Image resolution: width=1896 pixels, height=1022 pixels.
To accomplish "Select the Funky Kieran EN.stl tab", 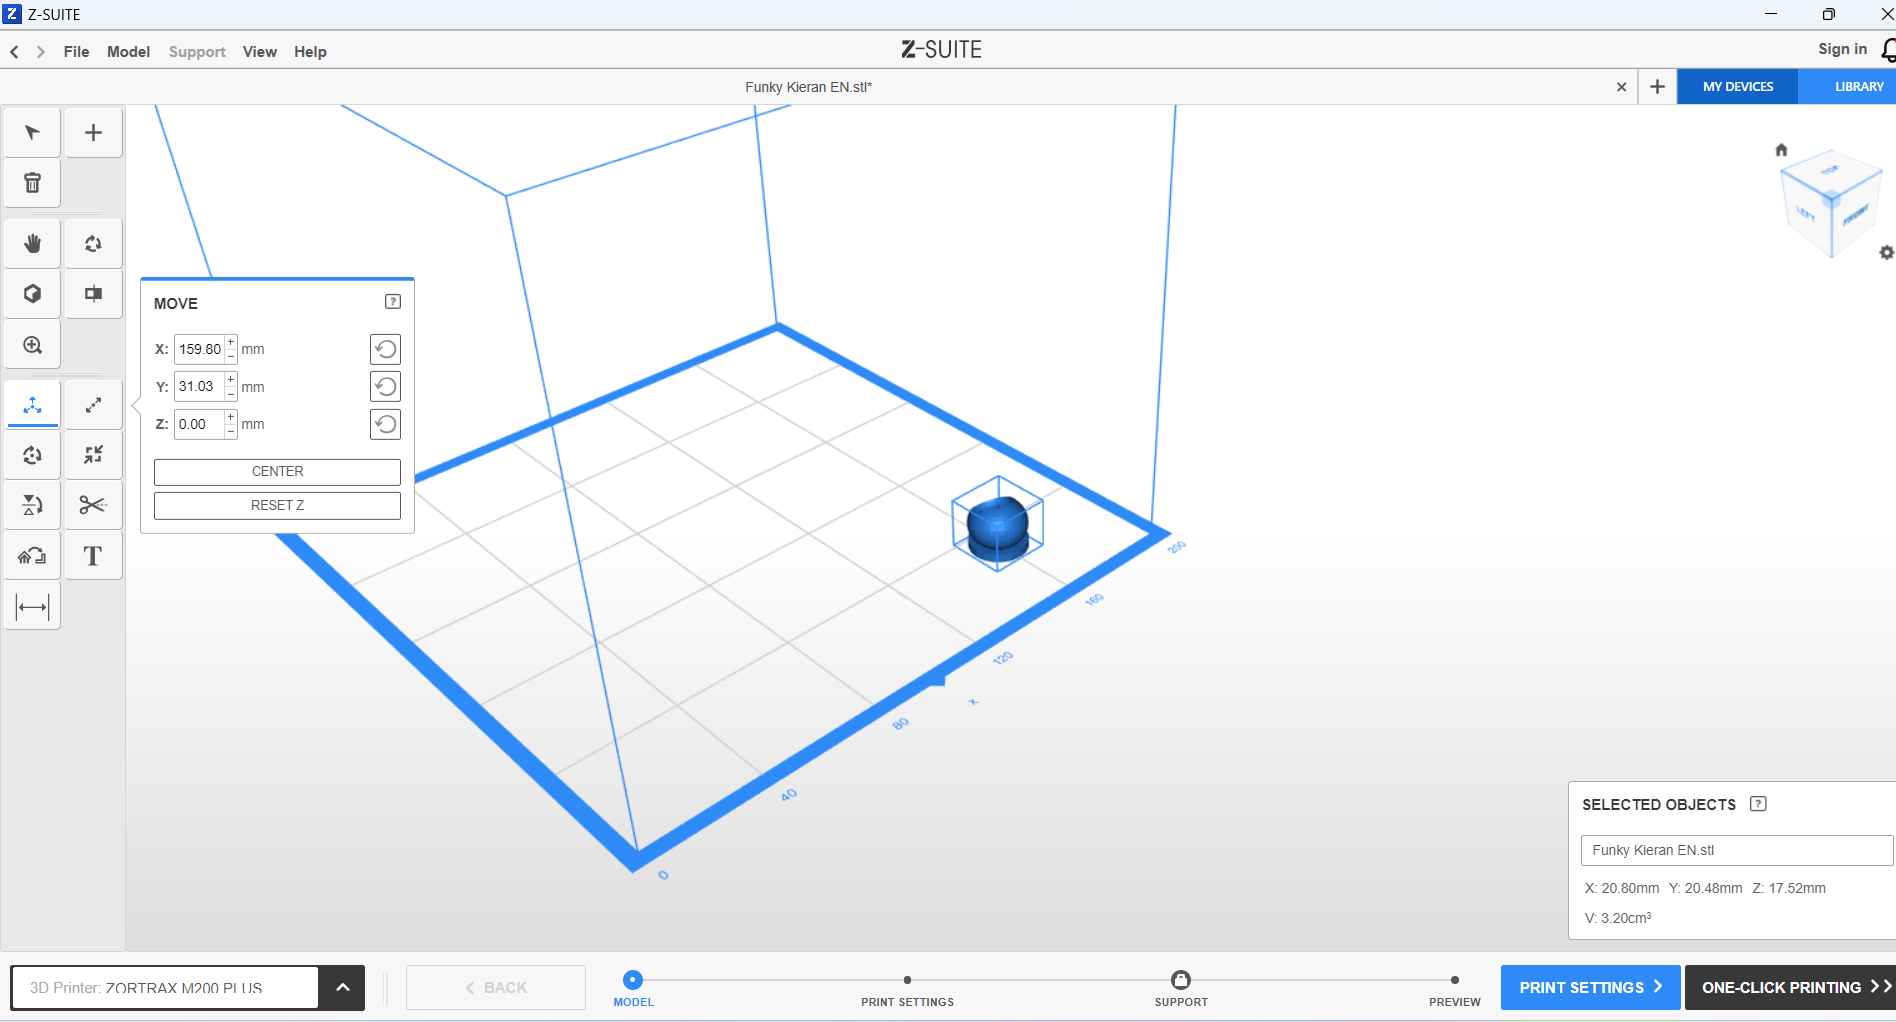I will coord(808,87).
